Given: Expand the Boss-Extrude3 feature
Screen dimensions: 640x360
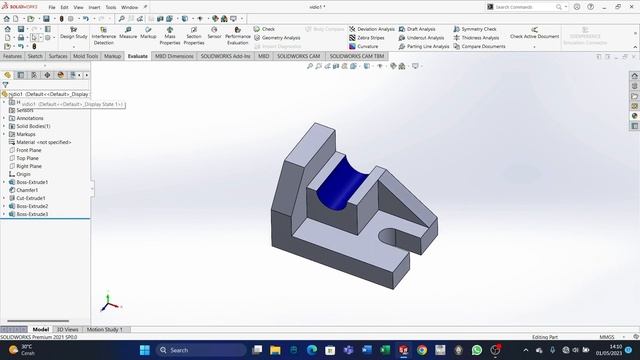Looking at the screenshot, I should [x=4, y=214].
